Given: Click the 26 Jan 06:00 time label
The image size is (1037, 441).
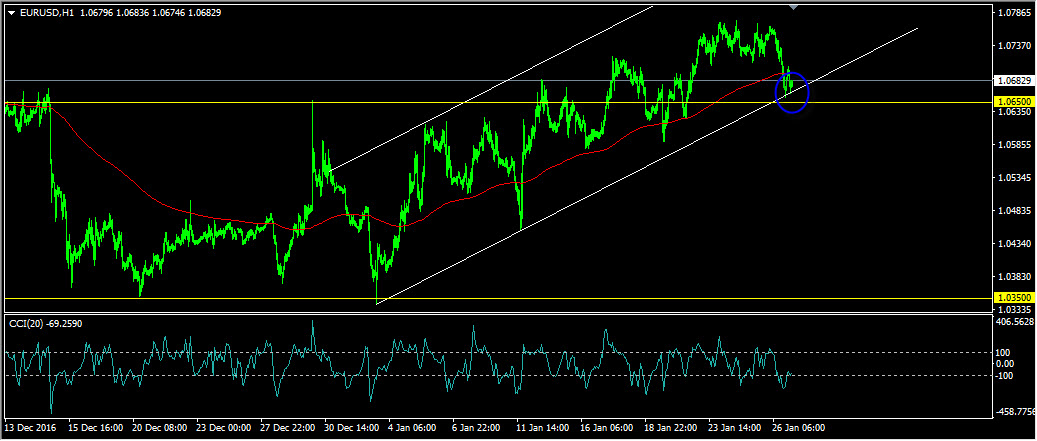Looking at the screenshot, I should coord(800,428).
